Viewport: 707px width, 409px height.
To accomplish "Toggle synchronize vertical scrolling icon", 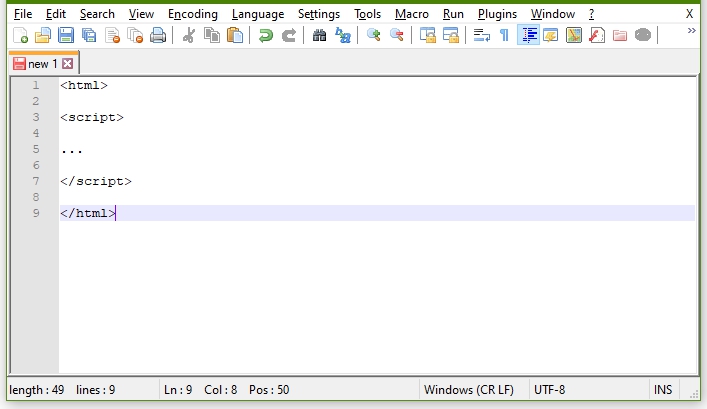I will 427,35.
